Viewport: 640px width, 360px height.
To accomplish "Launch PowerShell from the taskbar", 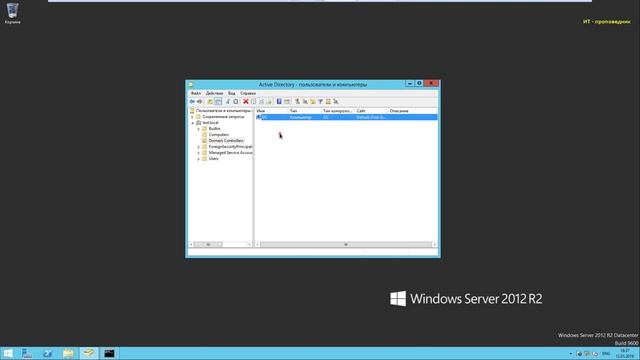I will 47,353.
